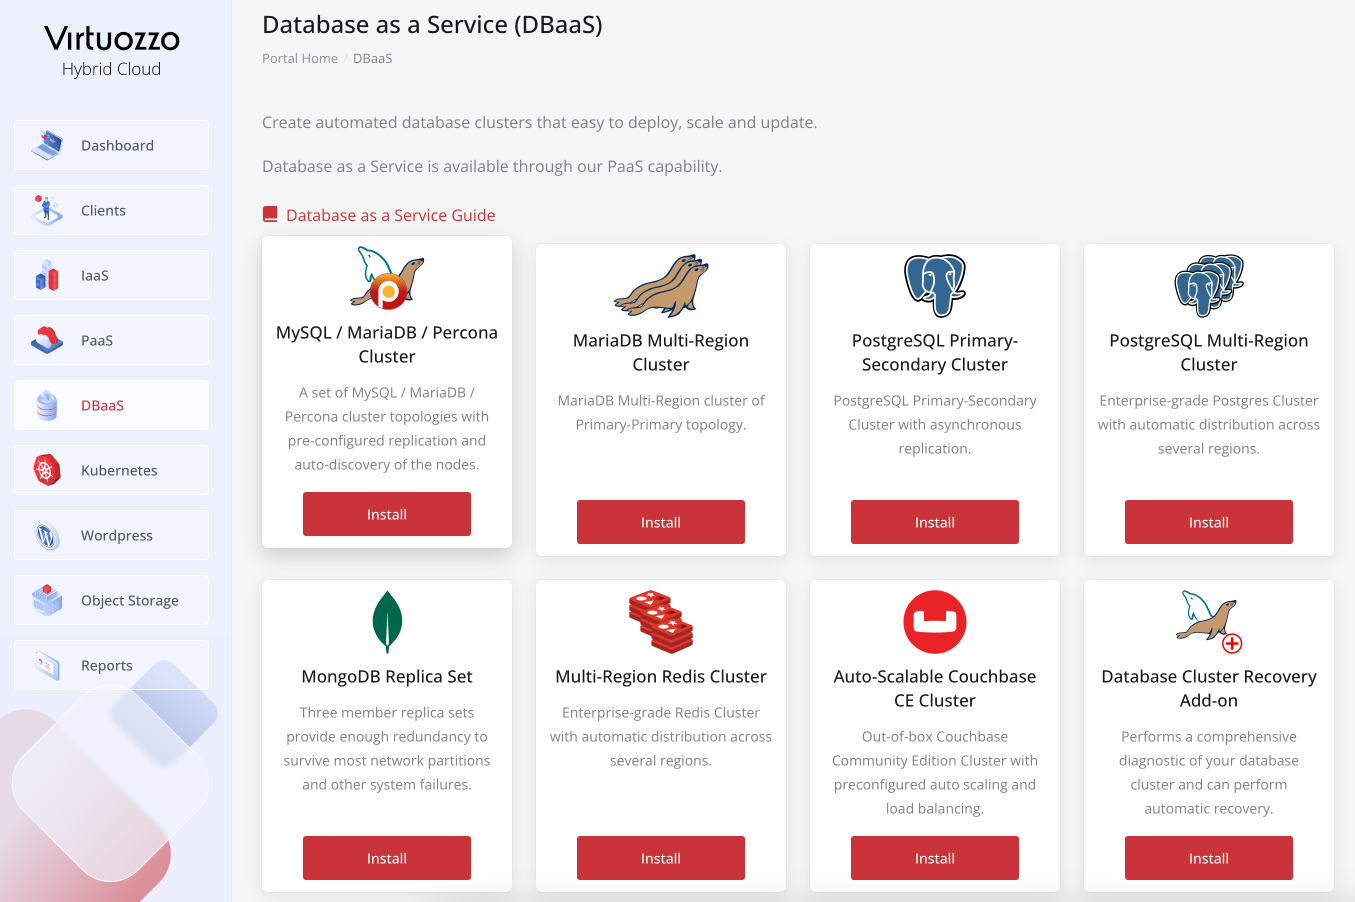
Task: Click 'A set of MySQL / MariaDB / Percona' description
Action: (387, 429)
